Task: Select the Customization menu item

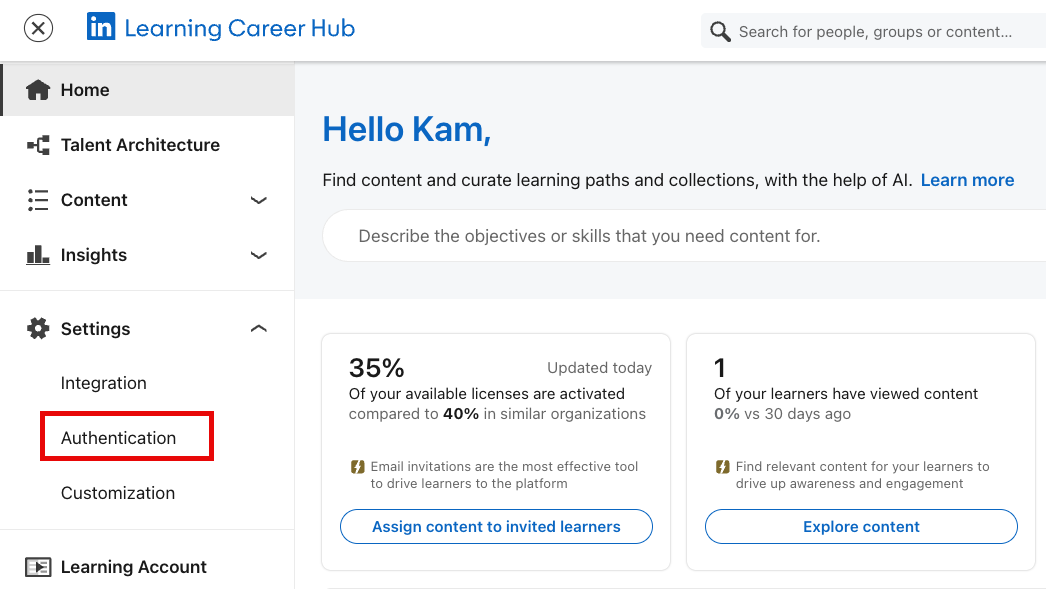Action: pos(117,492)
